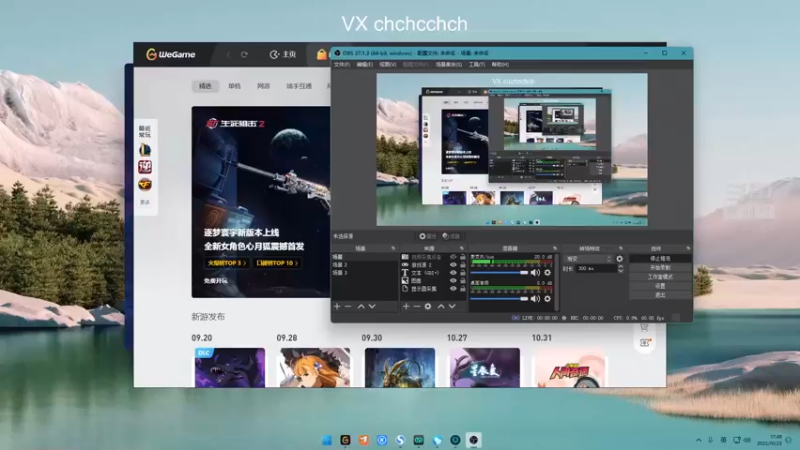The height and width of the screenshot is (450, 800).
Task: Toggle lock on display capture source
Action: pyautogui.click(x=463, y=289)
